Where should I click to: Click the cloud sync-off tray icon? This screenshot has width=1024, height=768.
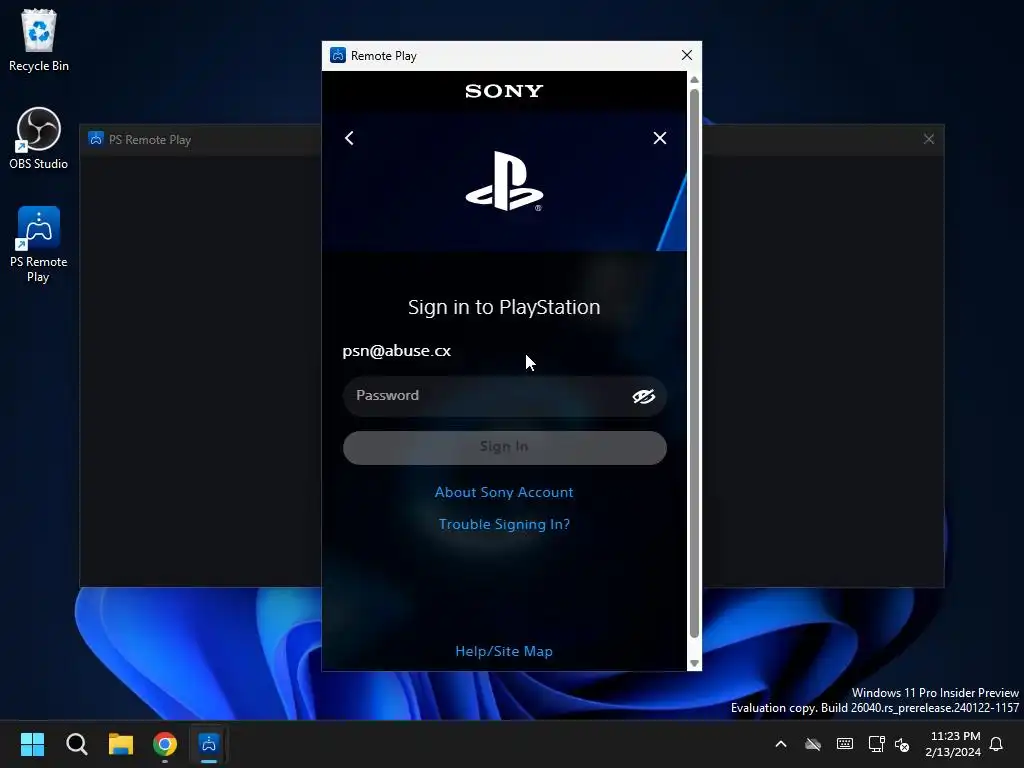813,744
